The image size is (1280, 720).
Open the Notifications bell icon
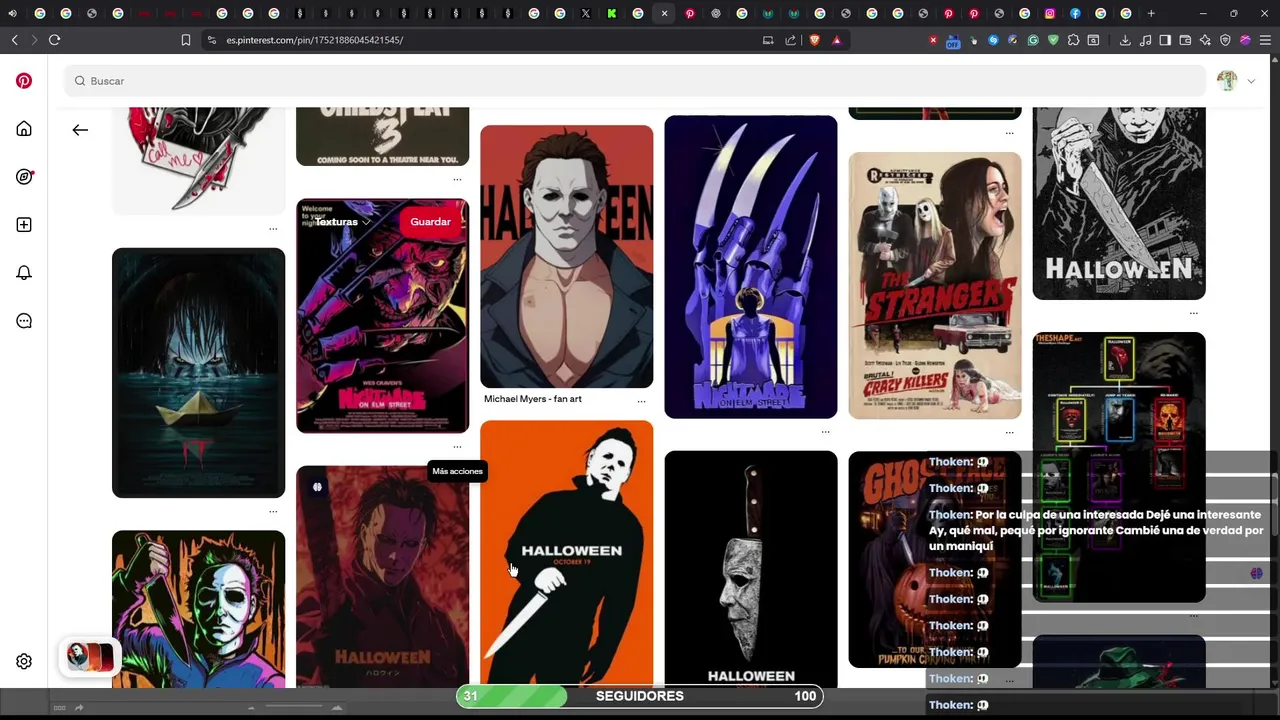pyautogui.click(x=24, y=273)
